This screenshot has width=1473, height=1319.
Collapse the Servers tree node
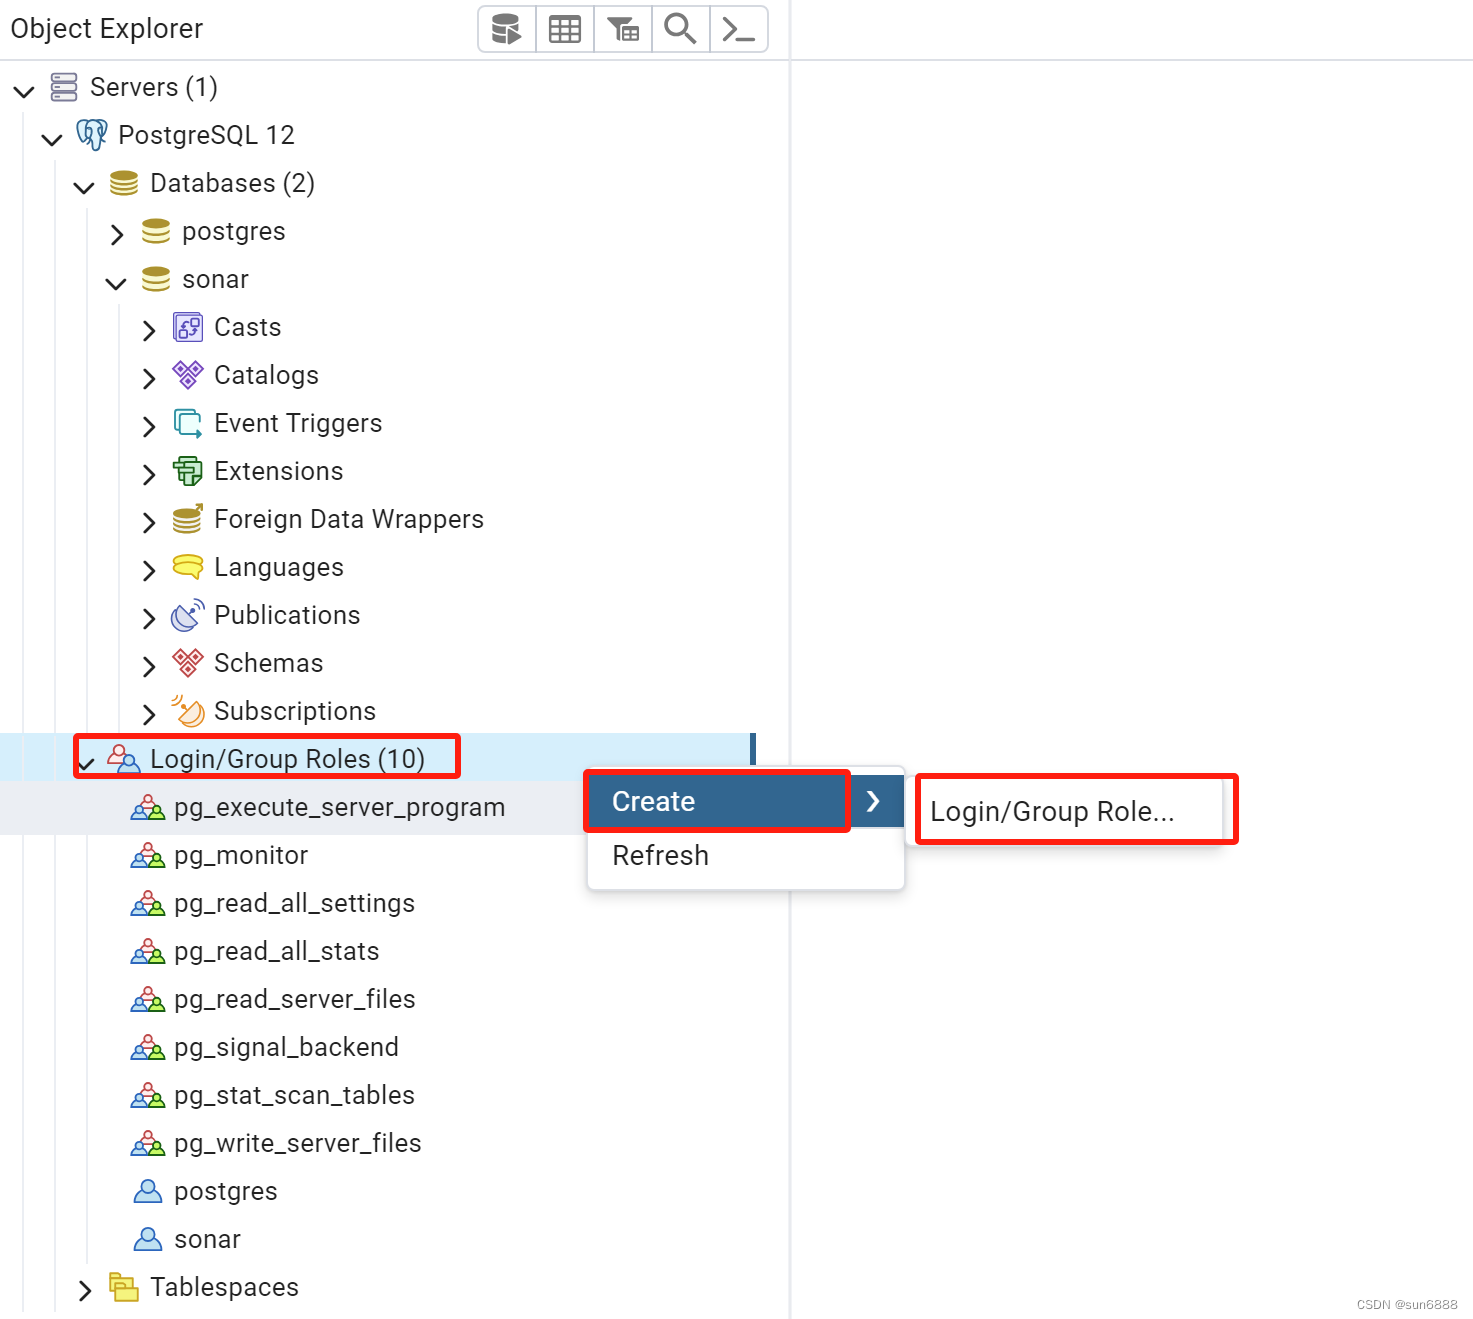pos(24,91)
